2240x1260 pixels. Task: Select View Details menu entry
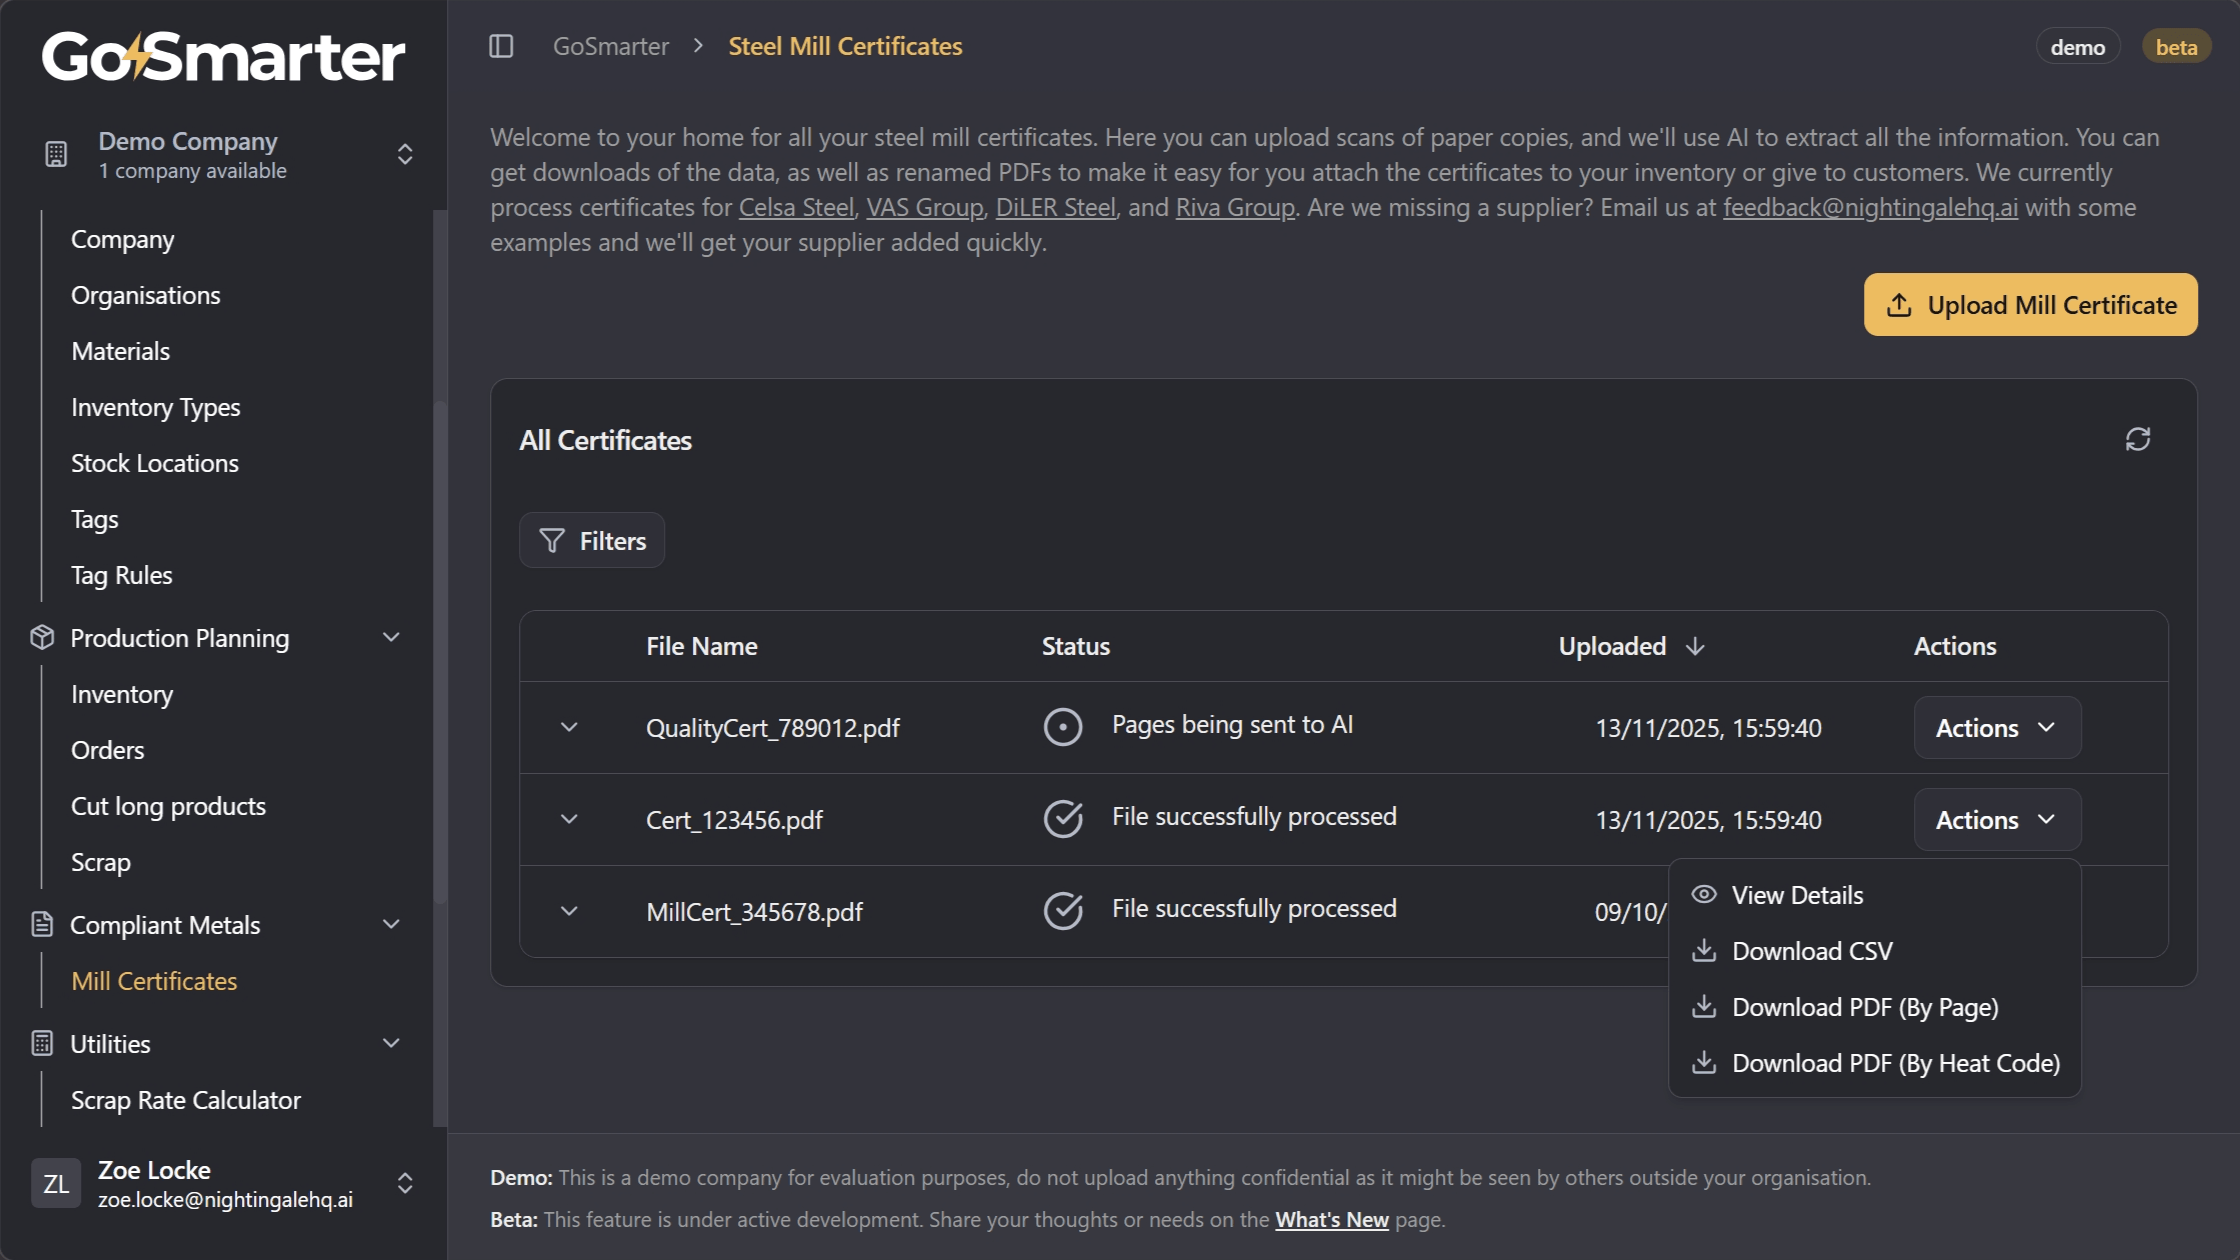coord(1875,895)
